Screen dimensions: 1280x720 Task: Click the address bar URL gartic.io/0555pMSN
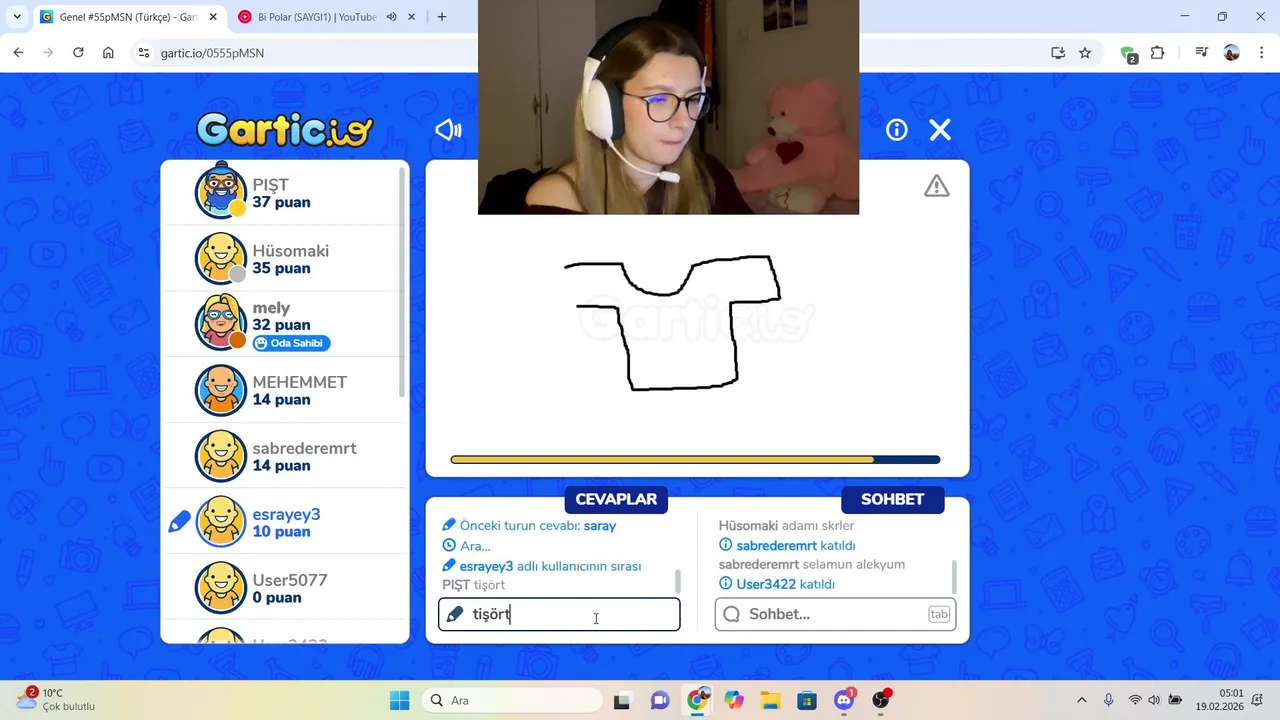click(212, 53)
